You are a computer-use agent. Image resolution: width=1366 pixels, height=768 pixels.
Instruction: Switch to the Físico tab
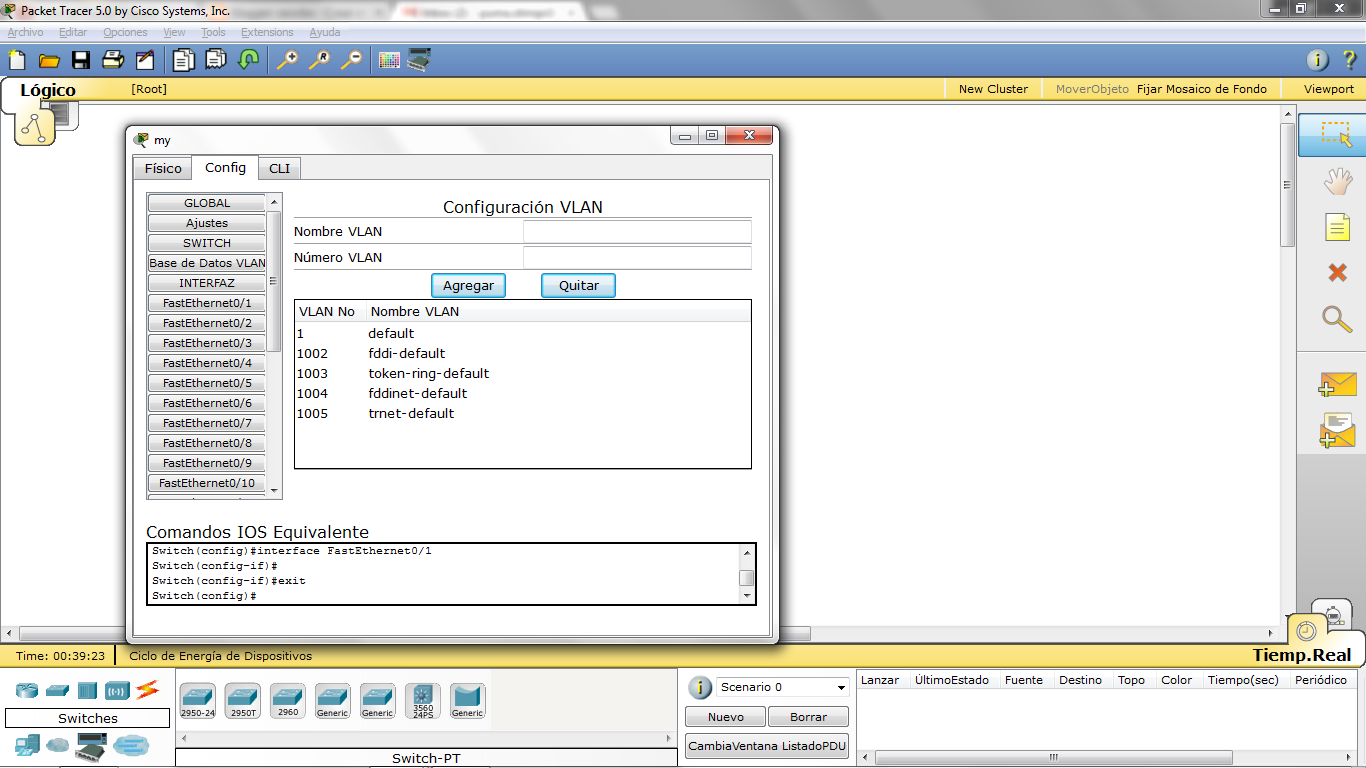click(163, 168)
